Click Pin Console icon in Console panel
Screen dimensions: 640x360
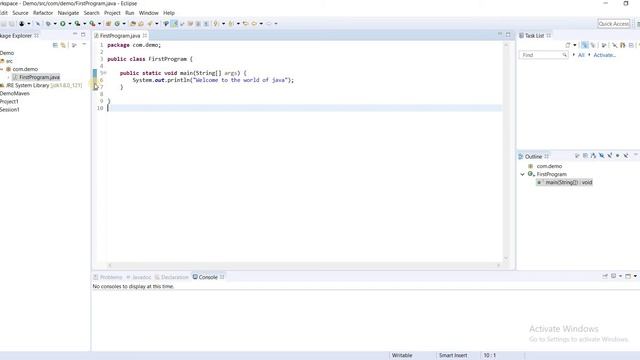pos(605,276)
